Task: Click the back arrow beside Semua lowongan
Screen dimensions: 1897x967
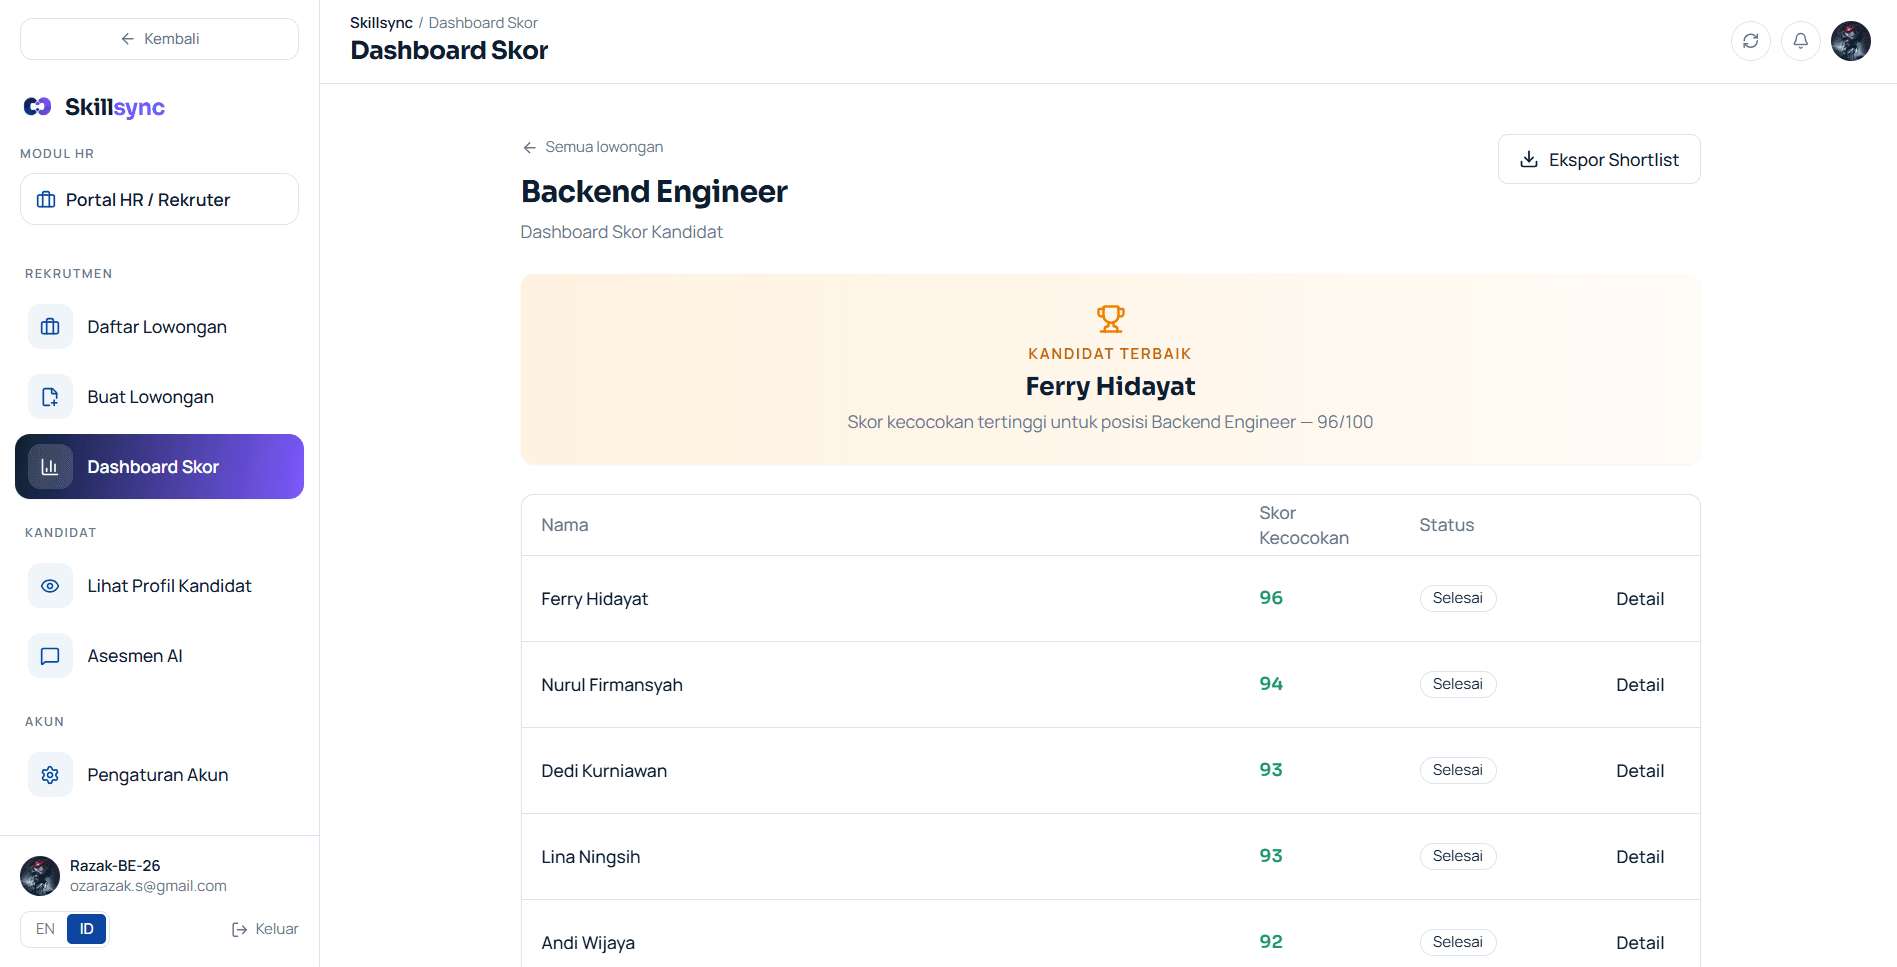Action: [x=529, y=147]
